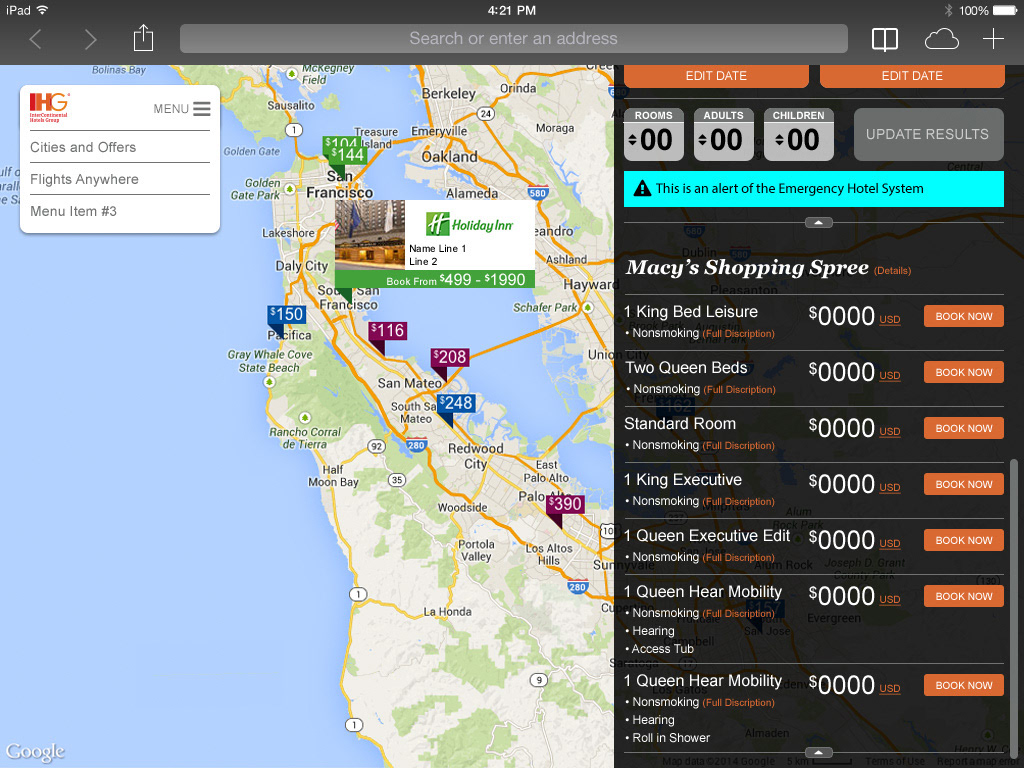Select the $390 map pin near Palo Alto

pyautogui.click(x=565, y=504)
